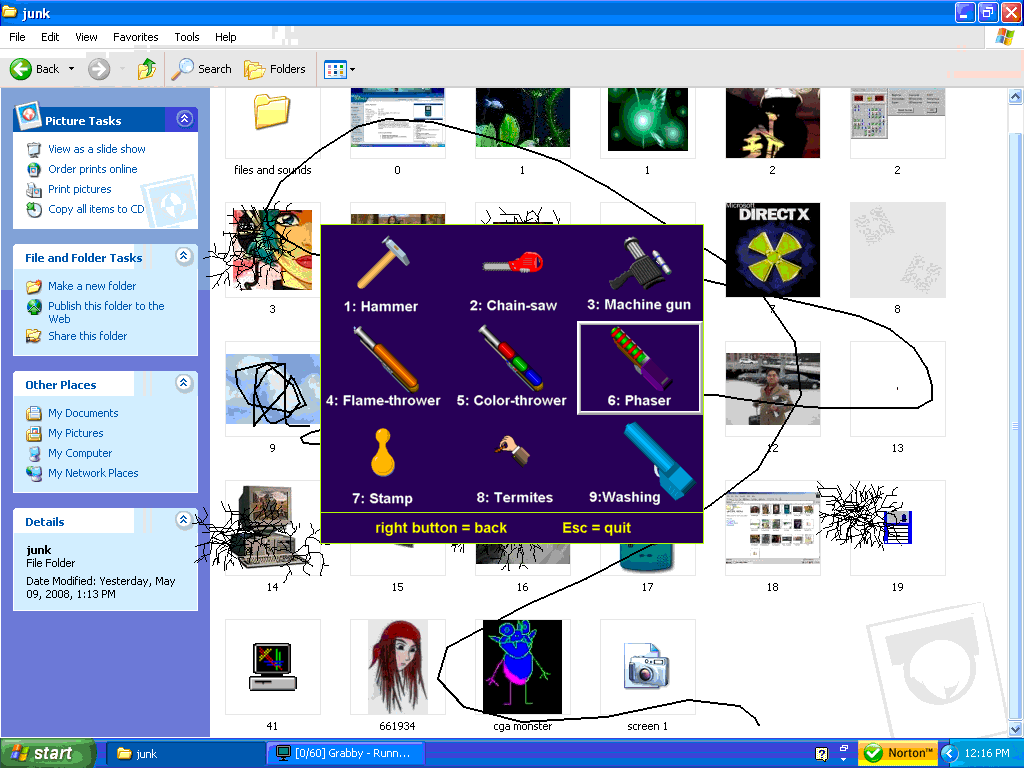Open My Documents link
1024x768 pixels.
click(x=83, y=413)
